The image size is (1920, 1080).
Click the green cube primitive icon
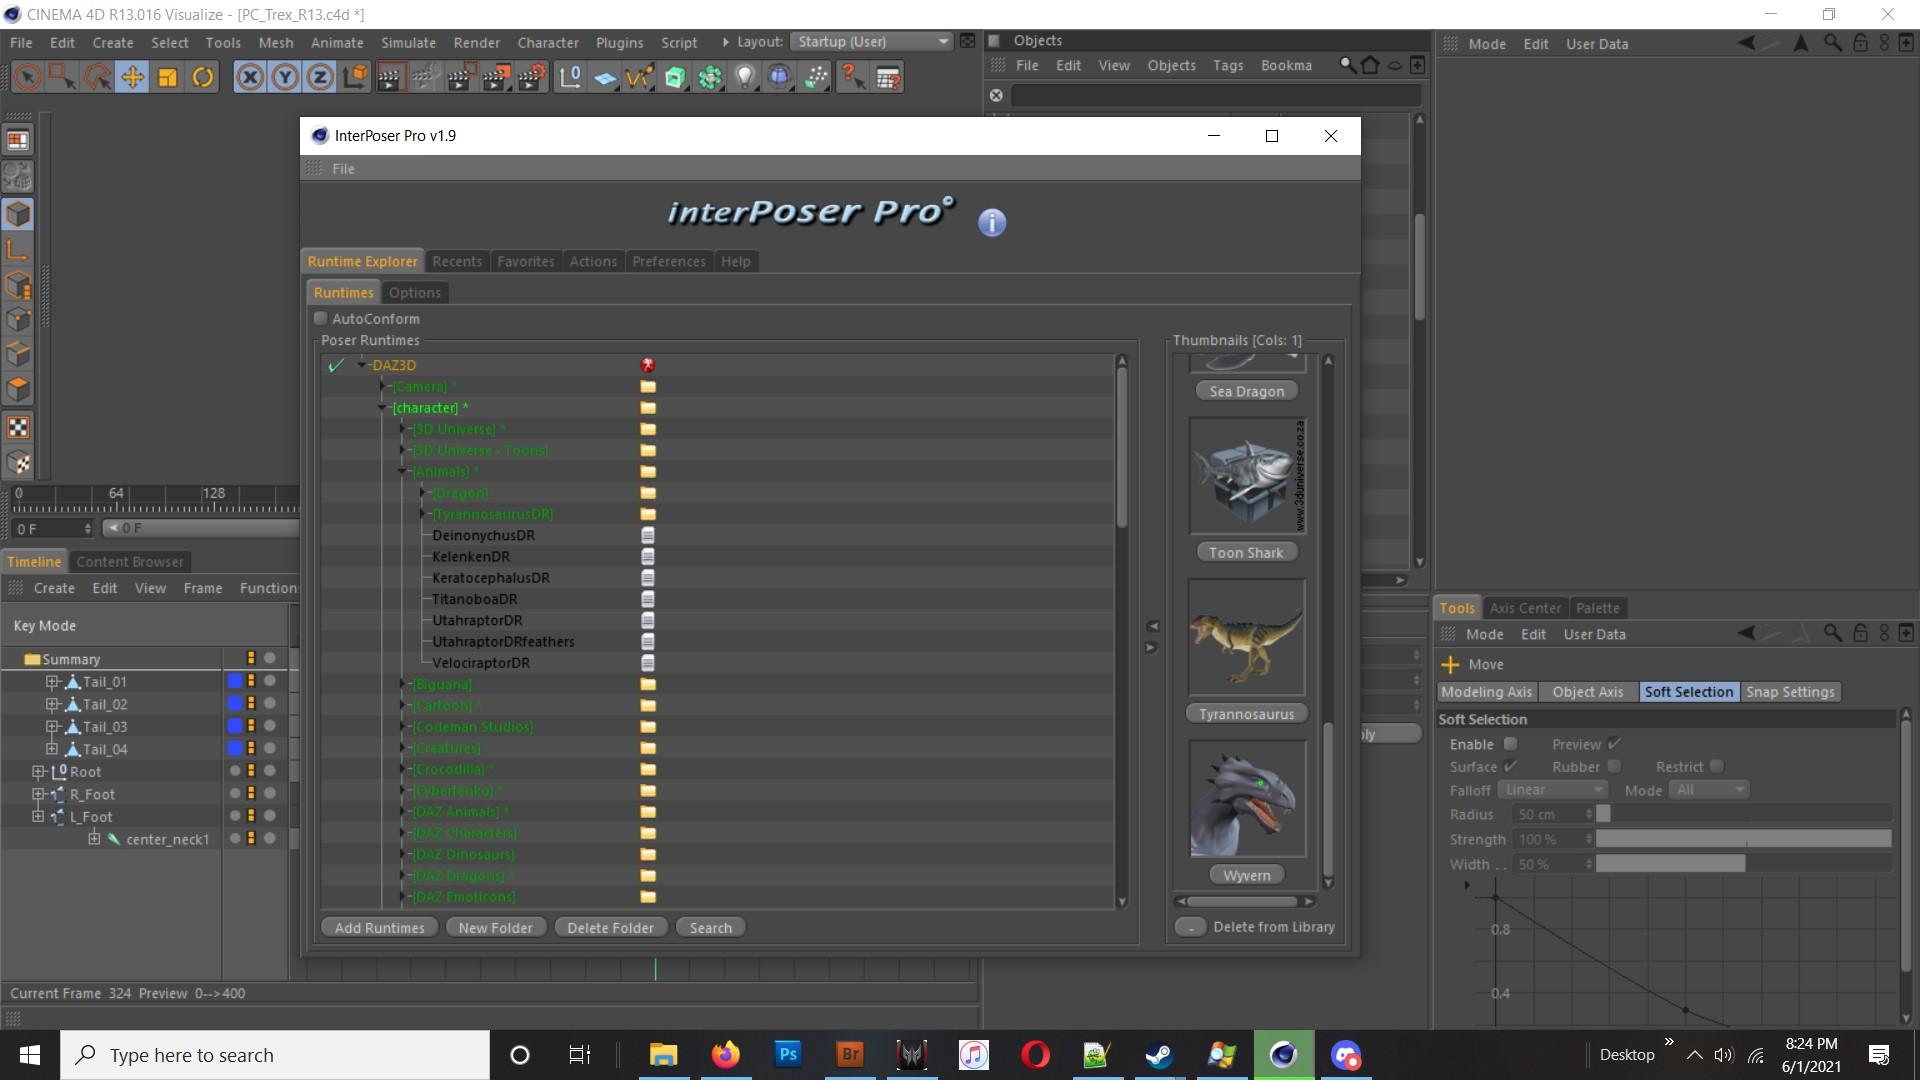675,77
